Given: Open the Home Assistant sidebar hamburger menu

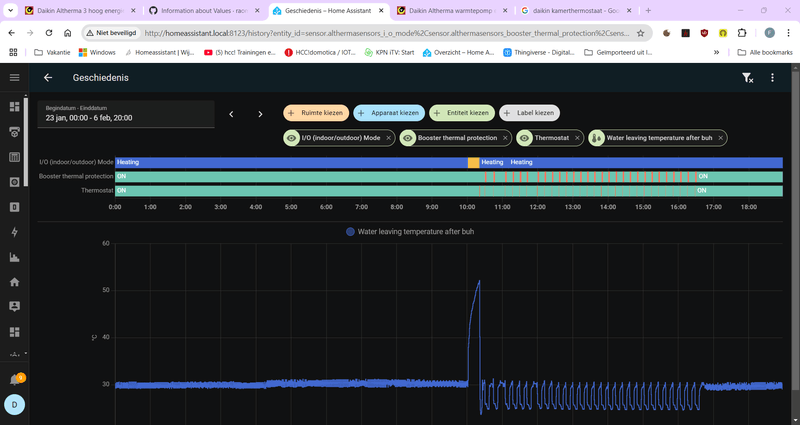Looking at the screenshot, I should click(x=14, y=78).
